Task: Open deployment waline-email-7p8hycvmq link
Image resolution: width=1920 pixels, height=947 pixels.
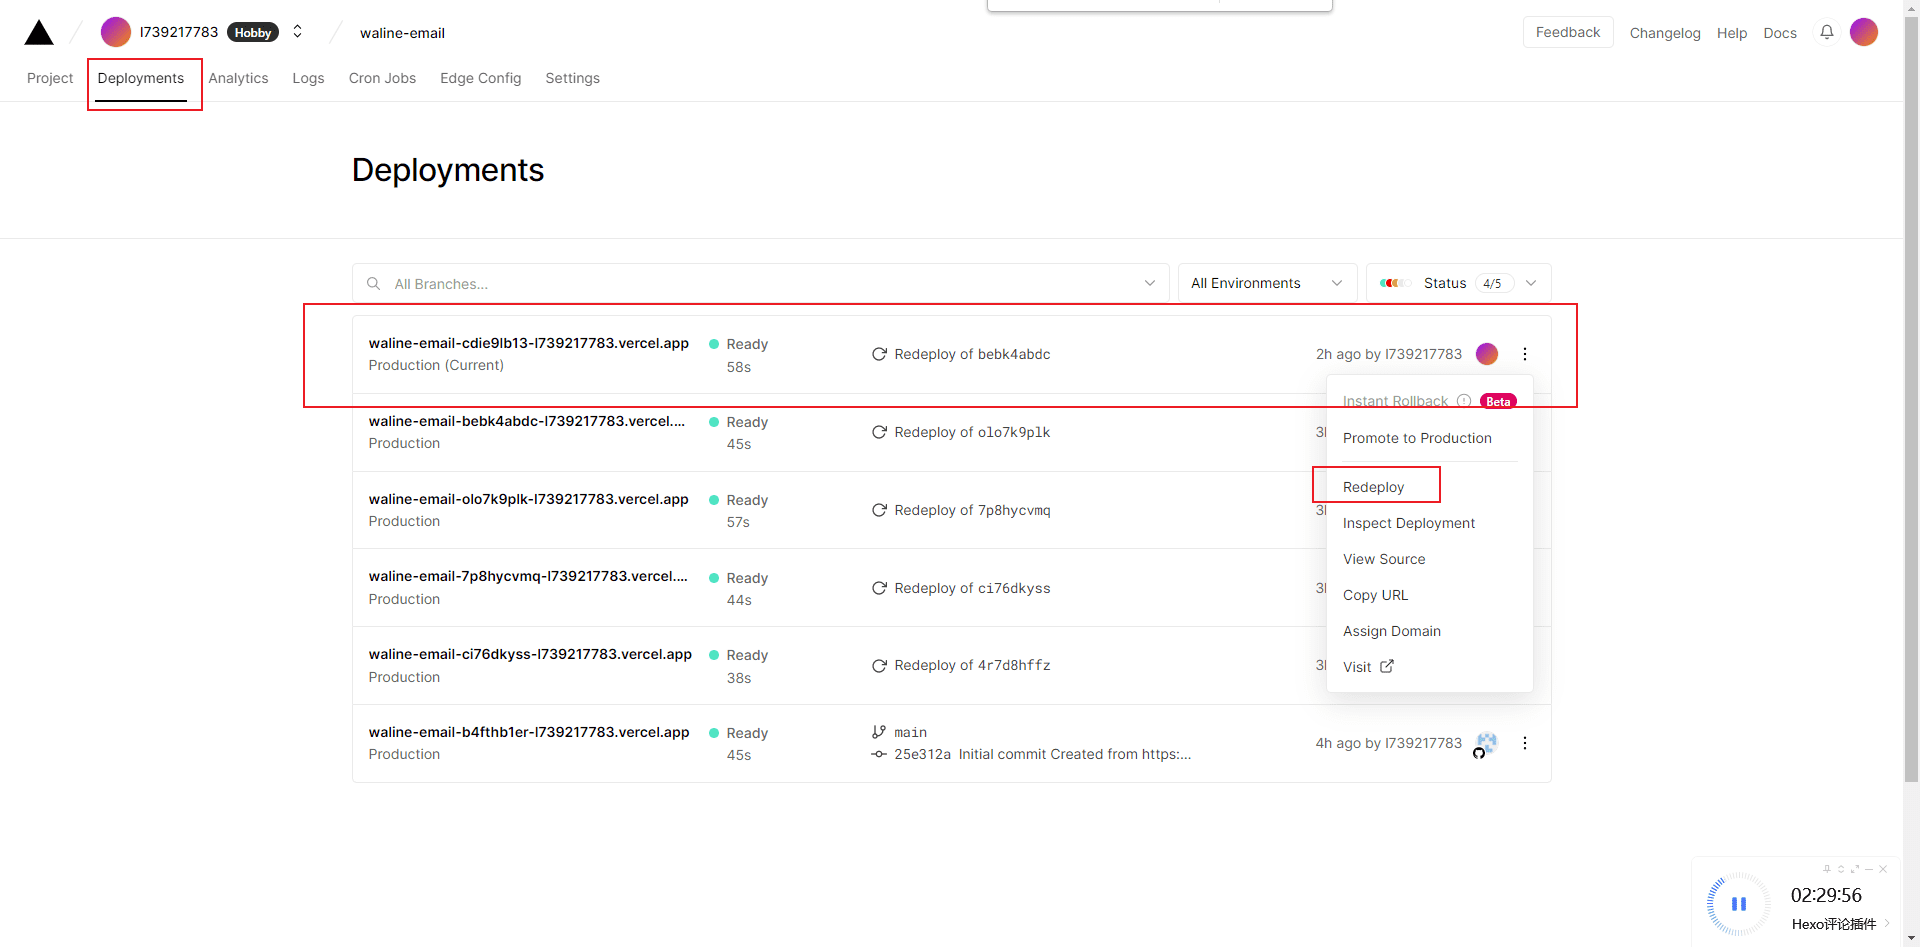Action: point(528,576)
